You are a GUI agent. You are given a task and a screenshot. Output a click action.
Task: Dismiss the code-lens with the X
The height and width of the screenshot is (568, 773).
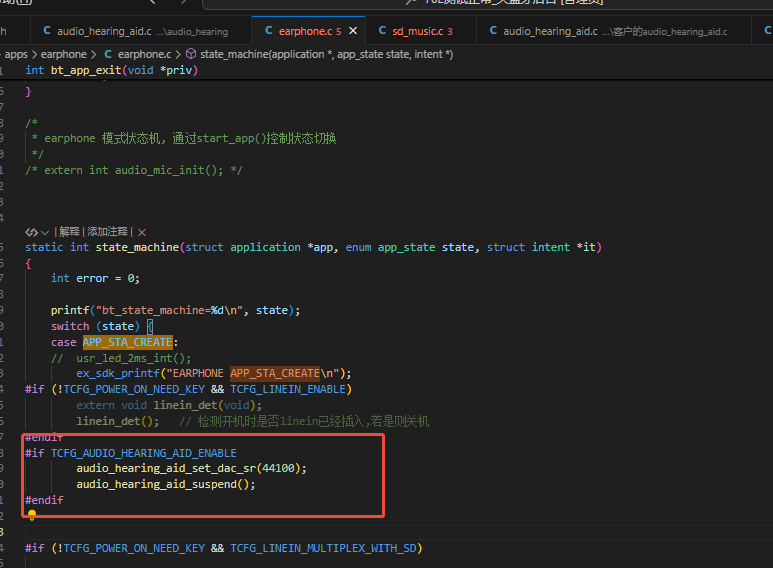tap(142, 232)
